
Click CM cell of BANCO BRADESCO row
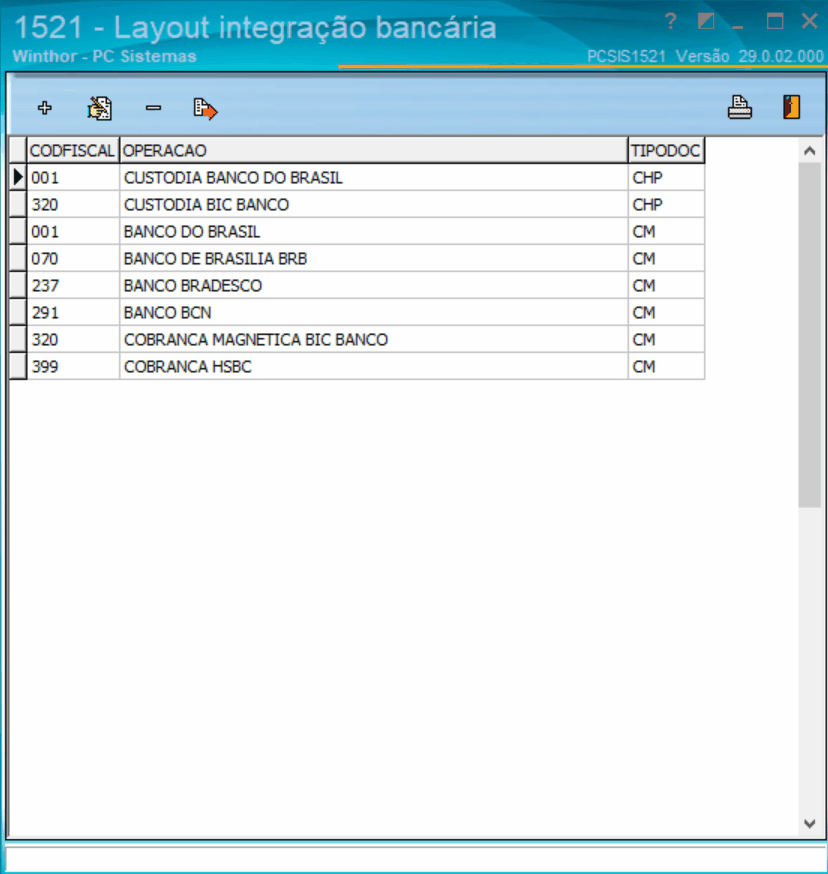[666, 285]
